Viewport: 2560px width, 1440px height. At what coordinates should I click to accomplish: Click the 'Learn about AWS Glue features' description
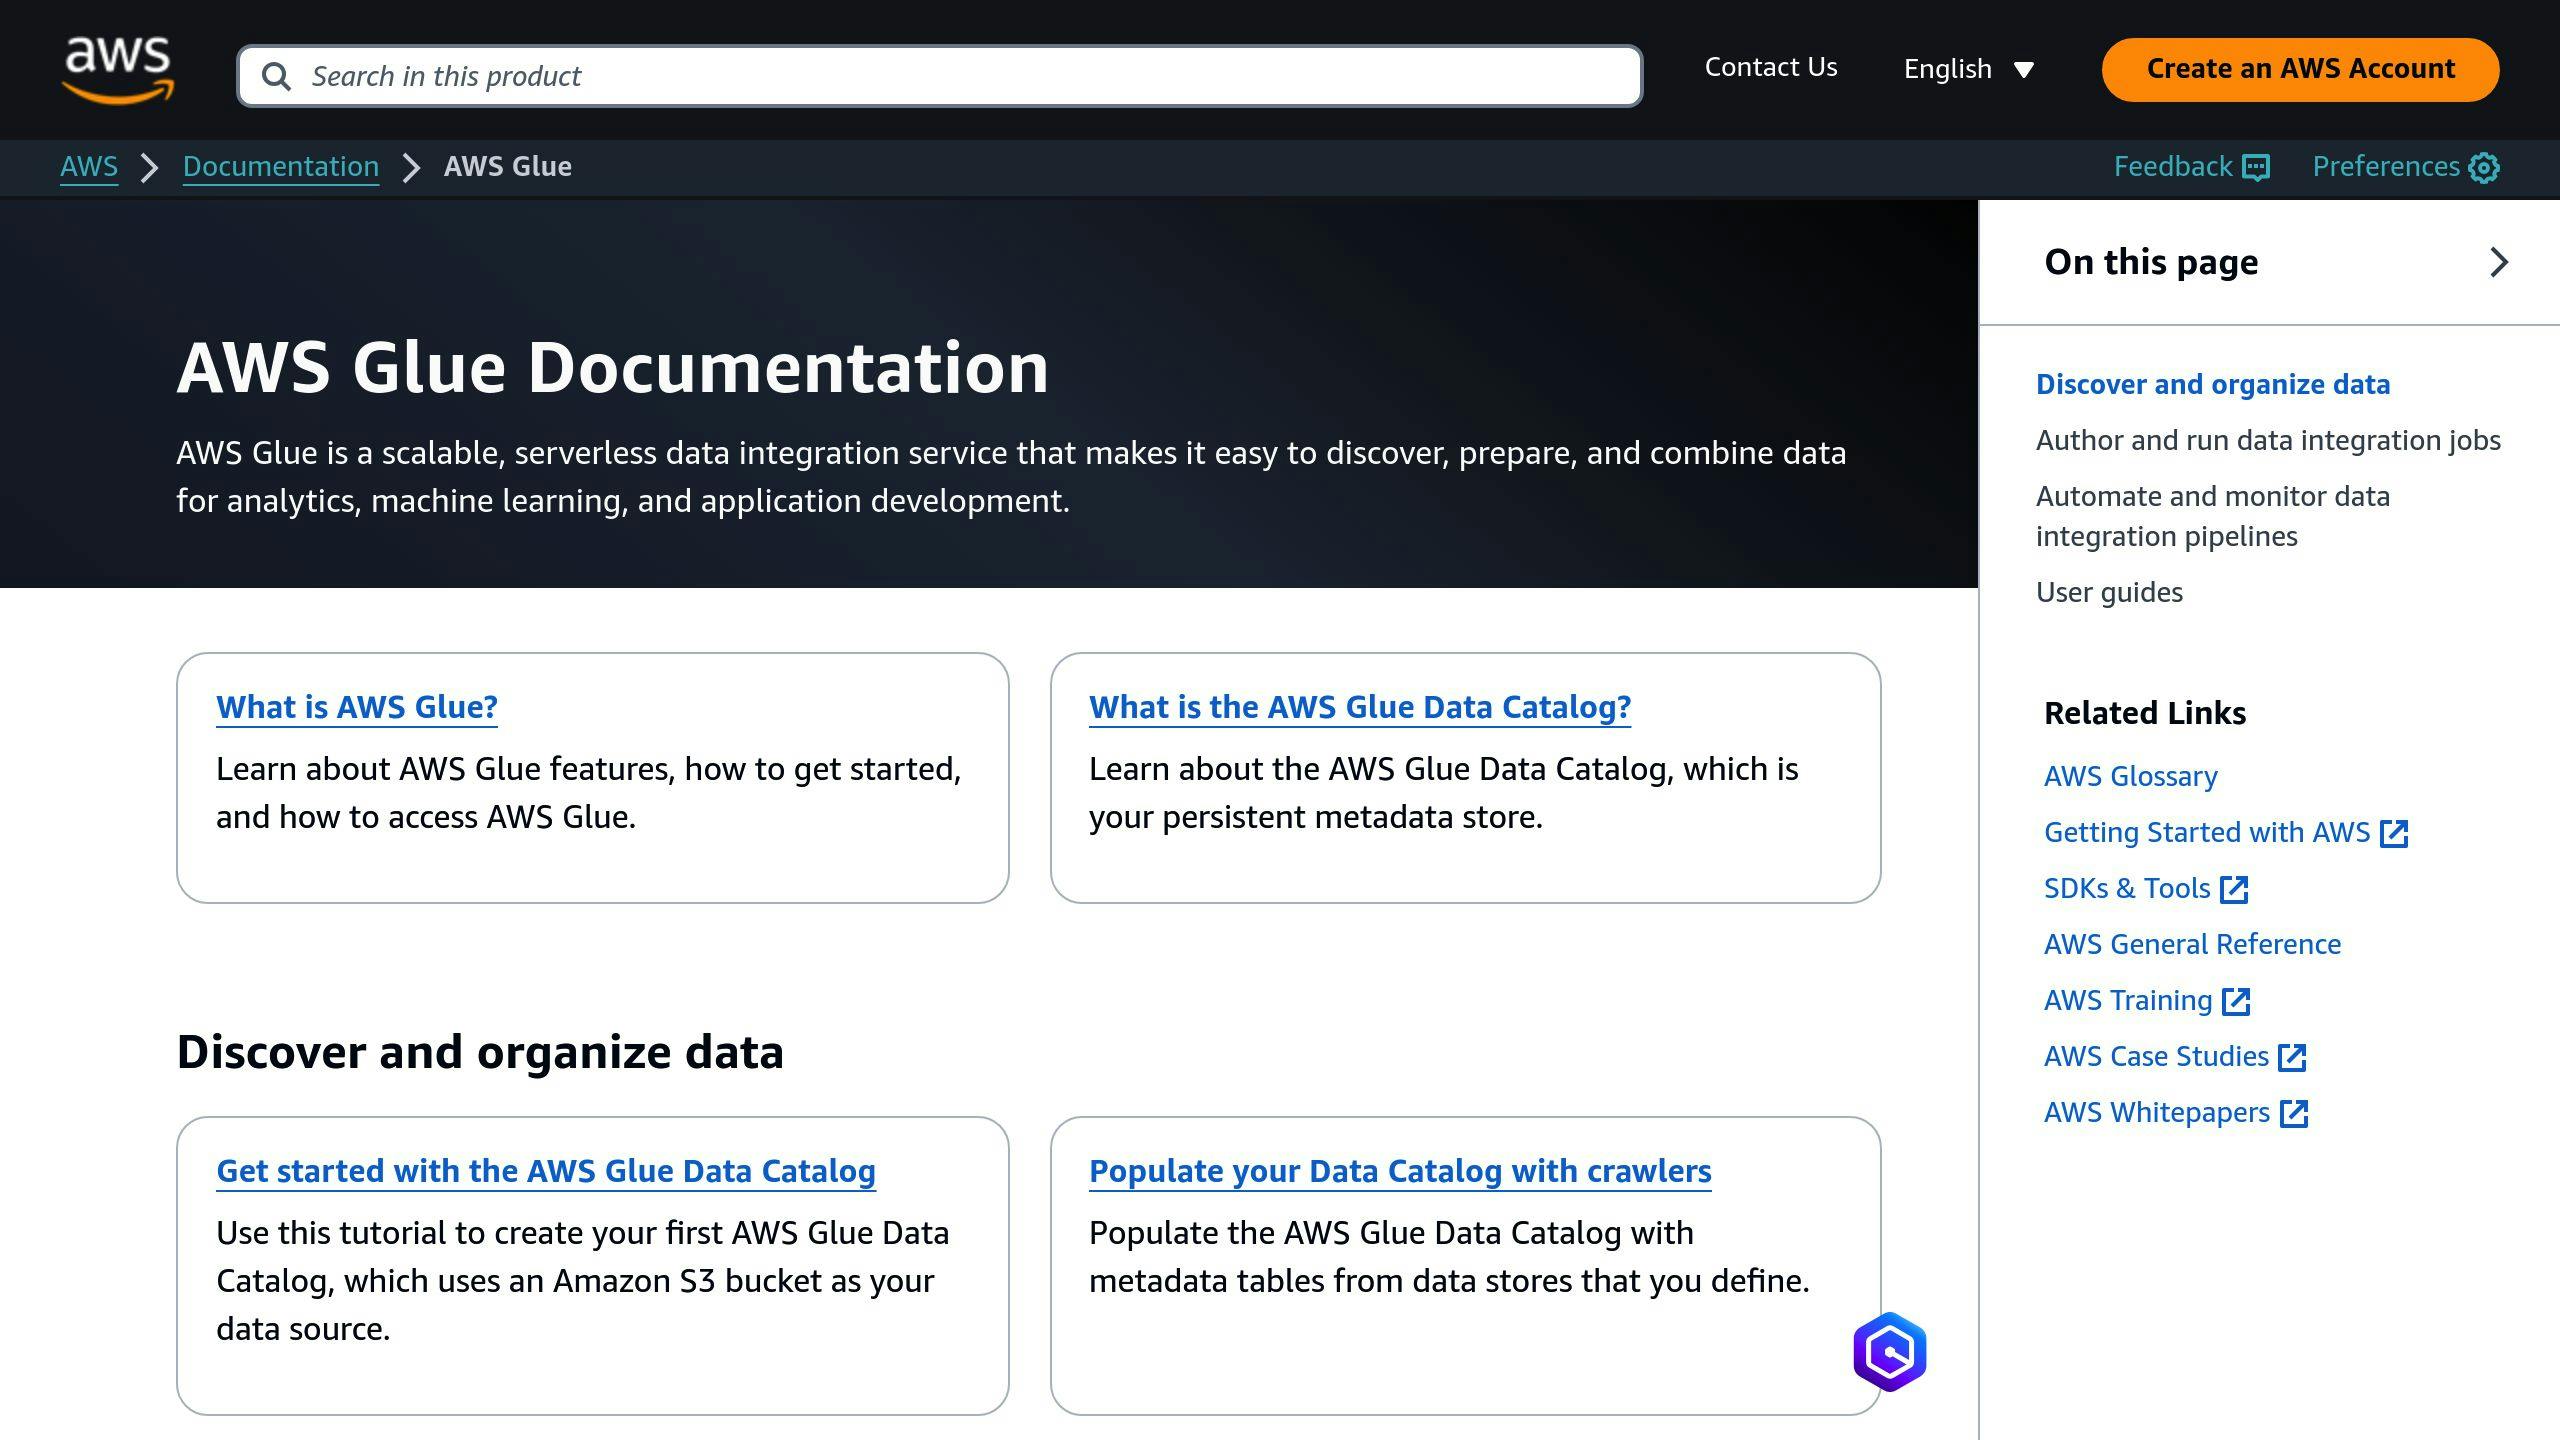pyautogui.click(x=588, y=793)
